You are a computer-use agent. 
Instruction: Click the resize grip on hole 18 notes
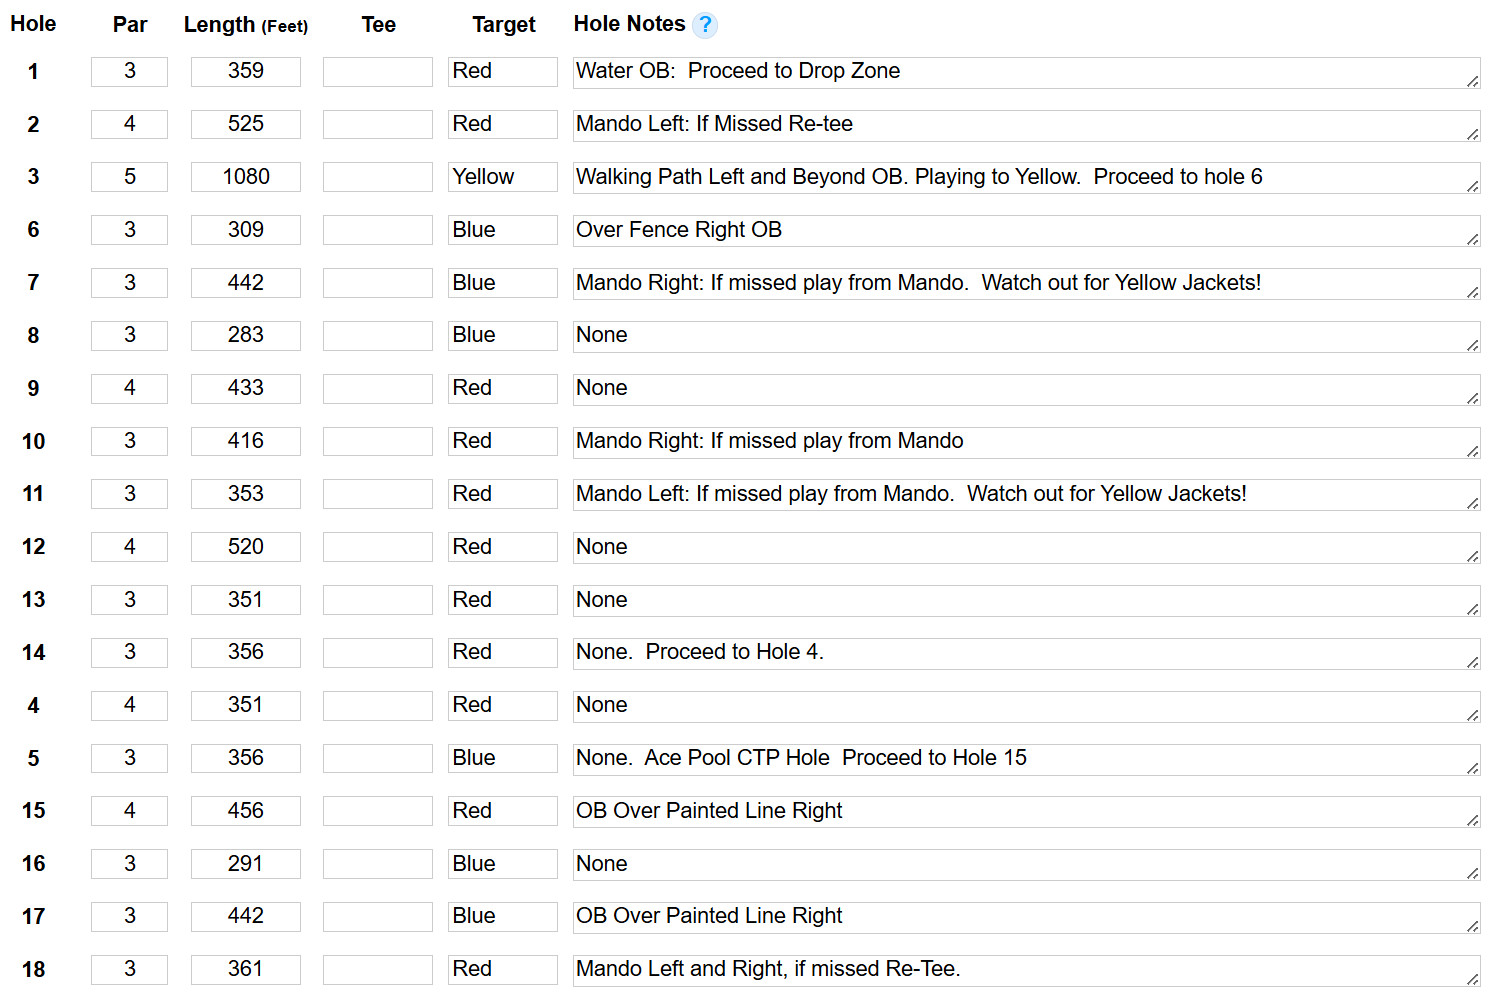(1473, 980)
